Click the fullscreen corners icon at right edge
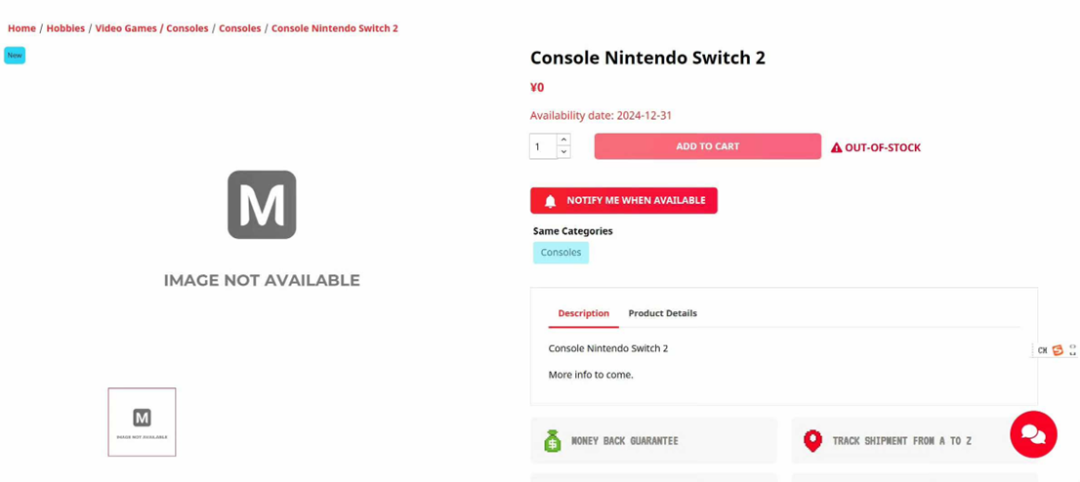 pyautogui.click(x=1072, y=350)
